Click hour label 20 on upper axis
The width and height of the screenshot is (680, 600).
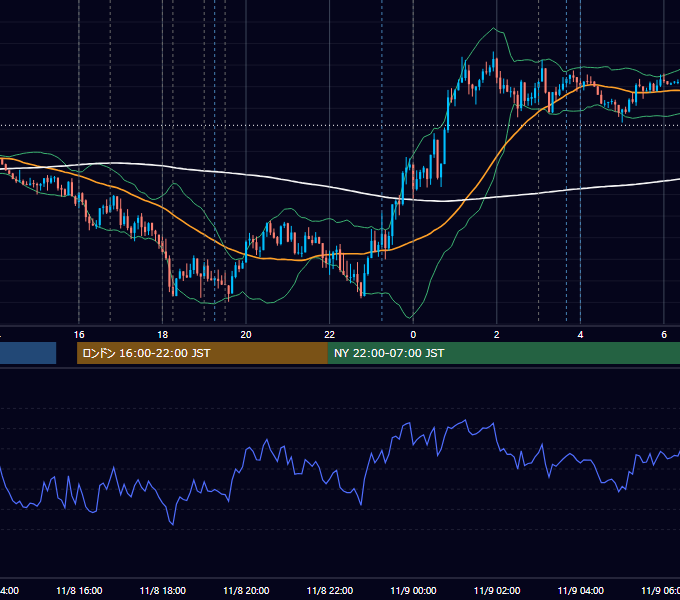(246, 335)
